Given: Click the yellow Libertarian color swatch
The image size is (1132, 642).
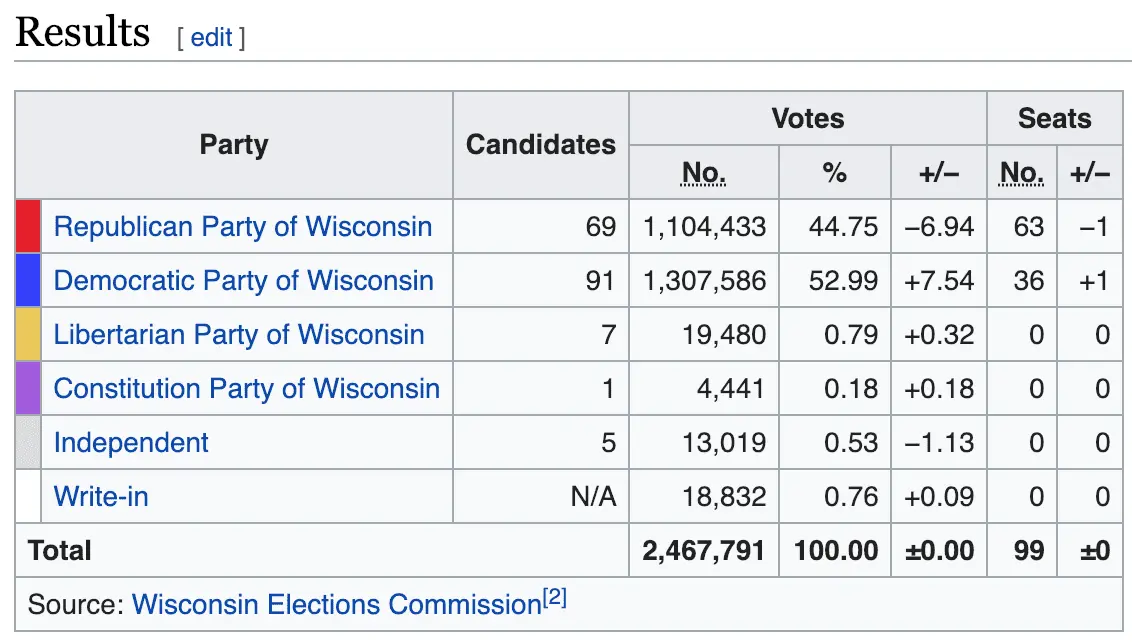Looking at the screenshot, I should coord(28,334).
